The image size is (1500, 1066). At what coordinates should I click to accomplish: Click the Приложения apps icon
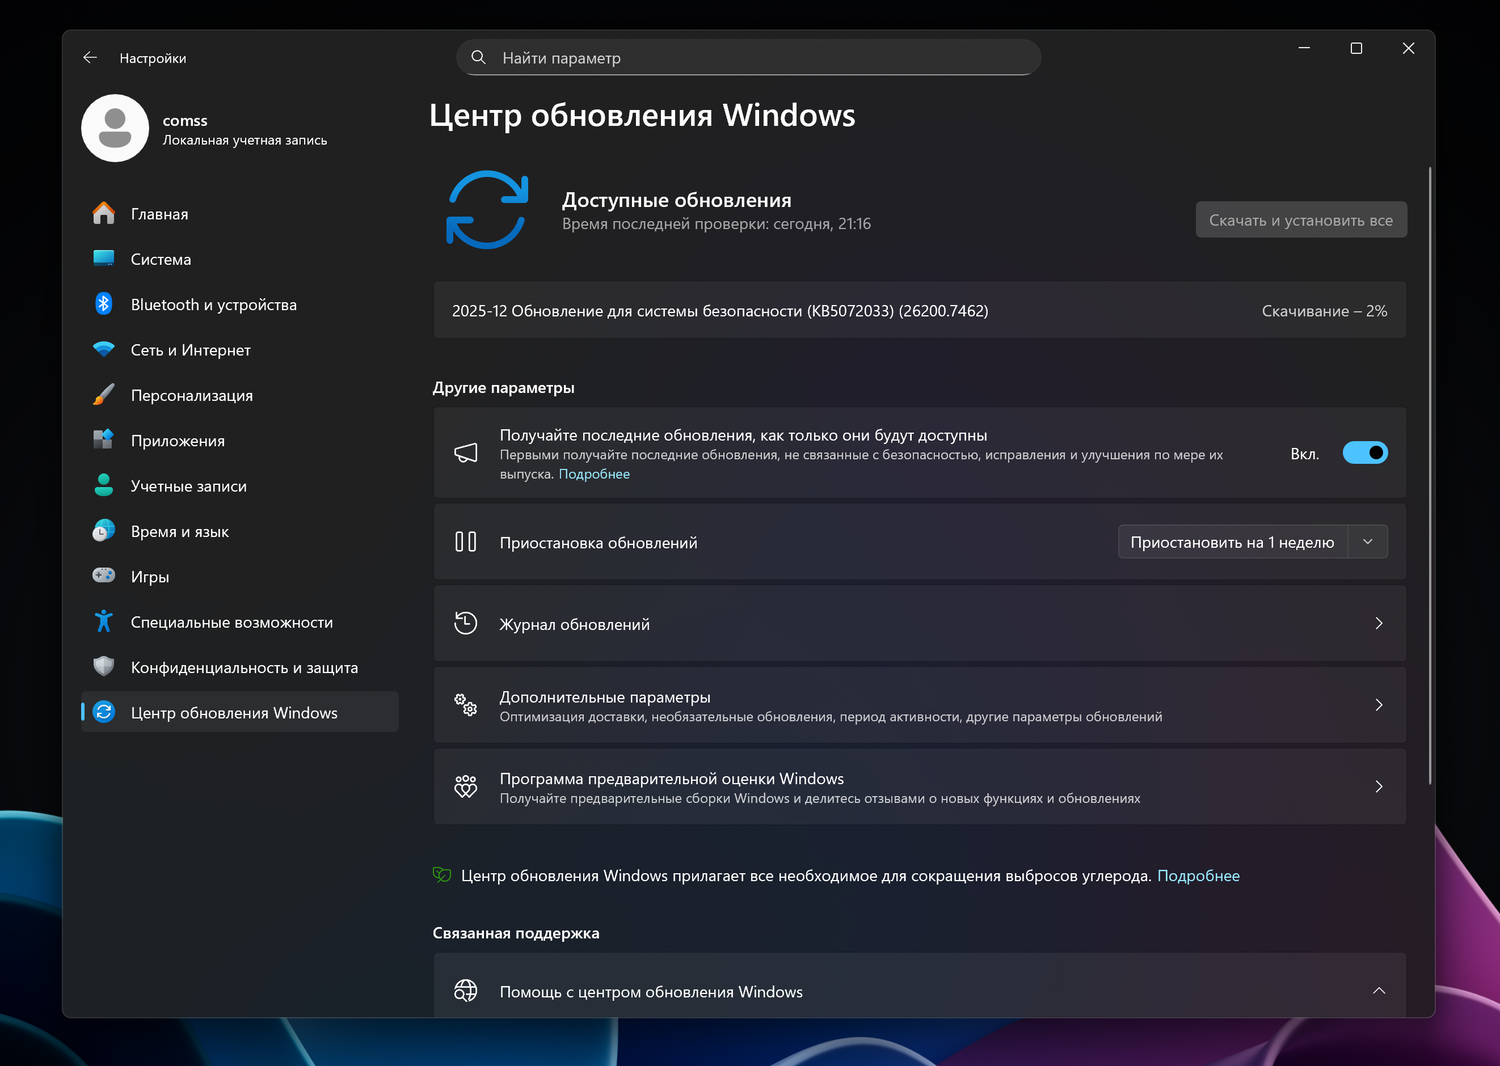coord(104,440)
